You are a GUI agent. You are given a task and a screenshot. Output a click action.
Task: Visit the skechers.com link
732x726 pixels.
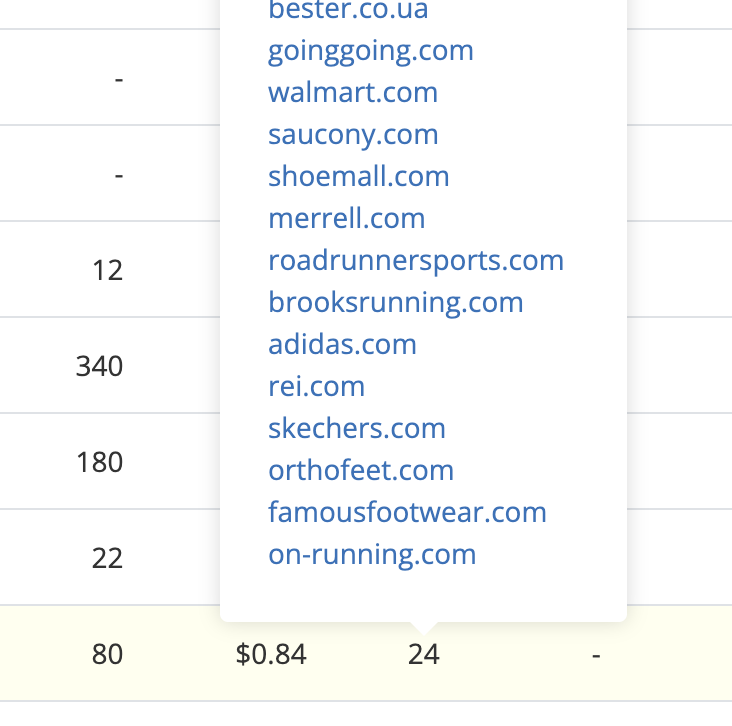pyautogui.click(x=356, y=429)
